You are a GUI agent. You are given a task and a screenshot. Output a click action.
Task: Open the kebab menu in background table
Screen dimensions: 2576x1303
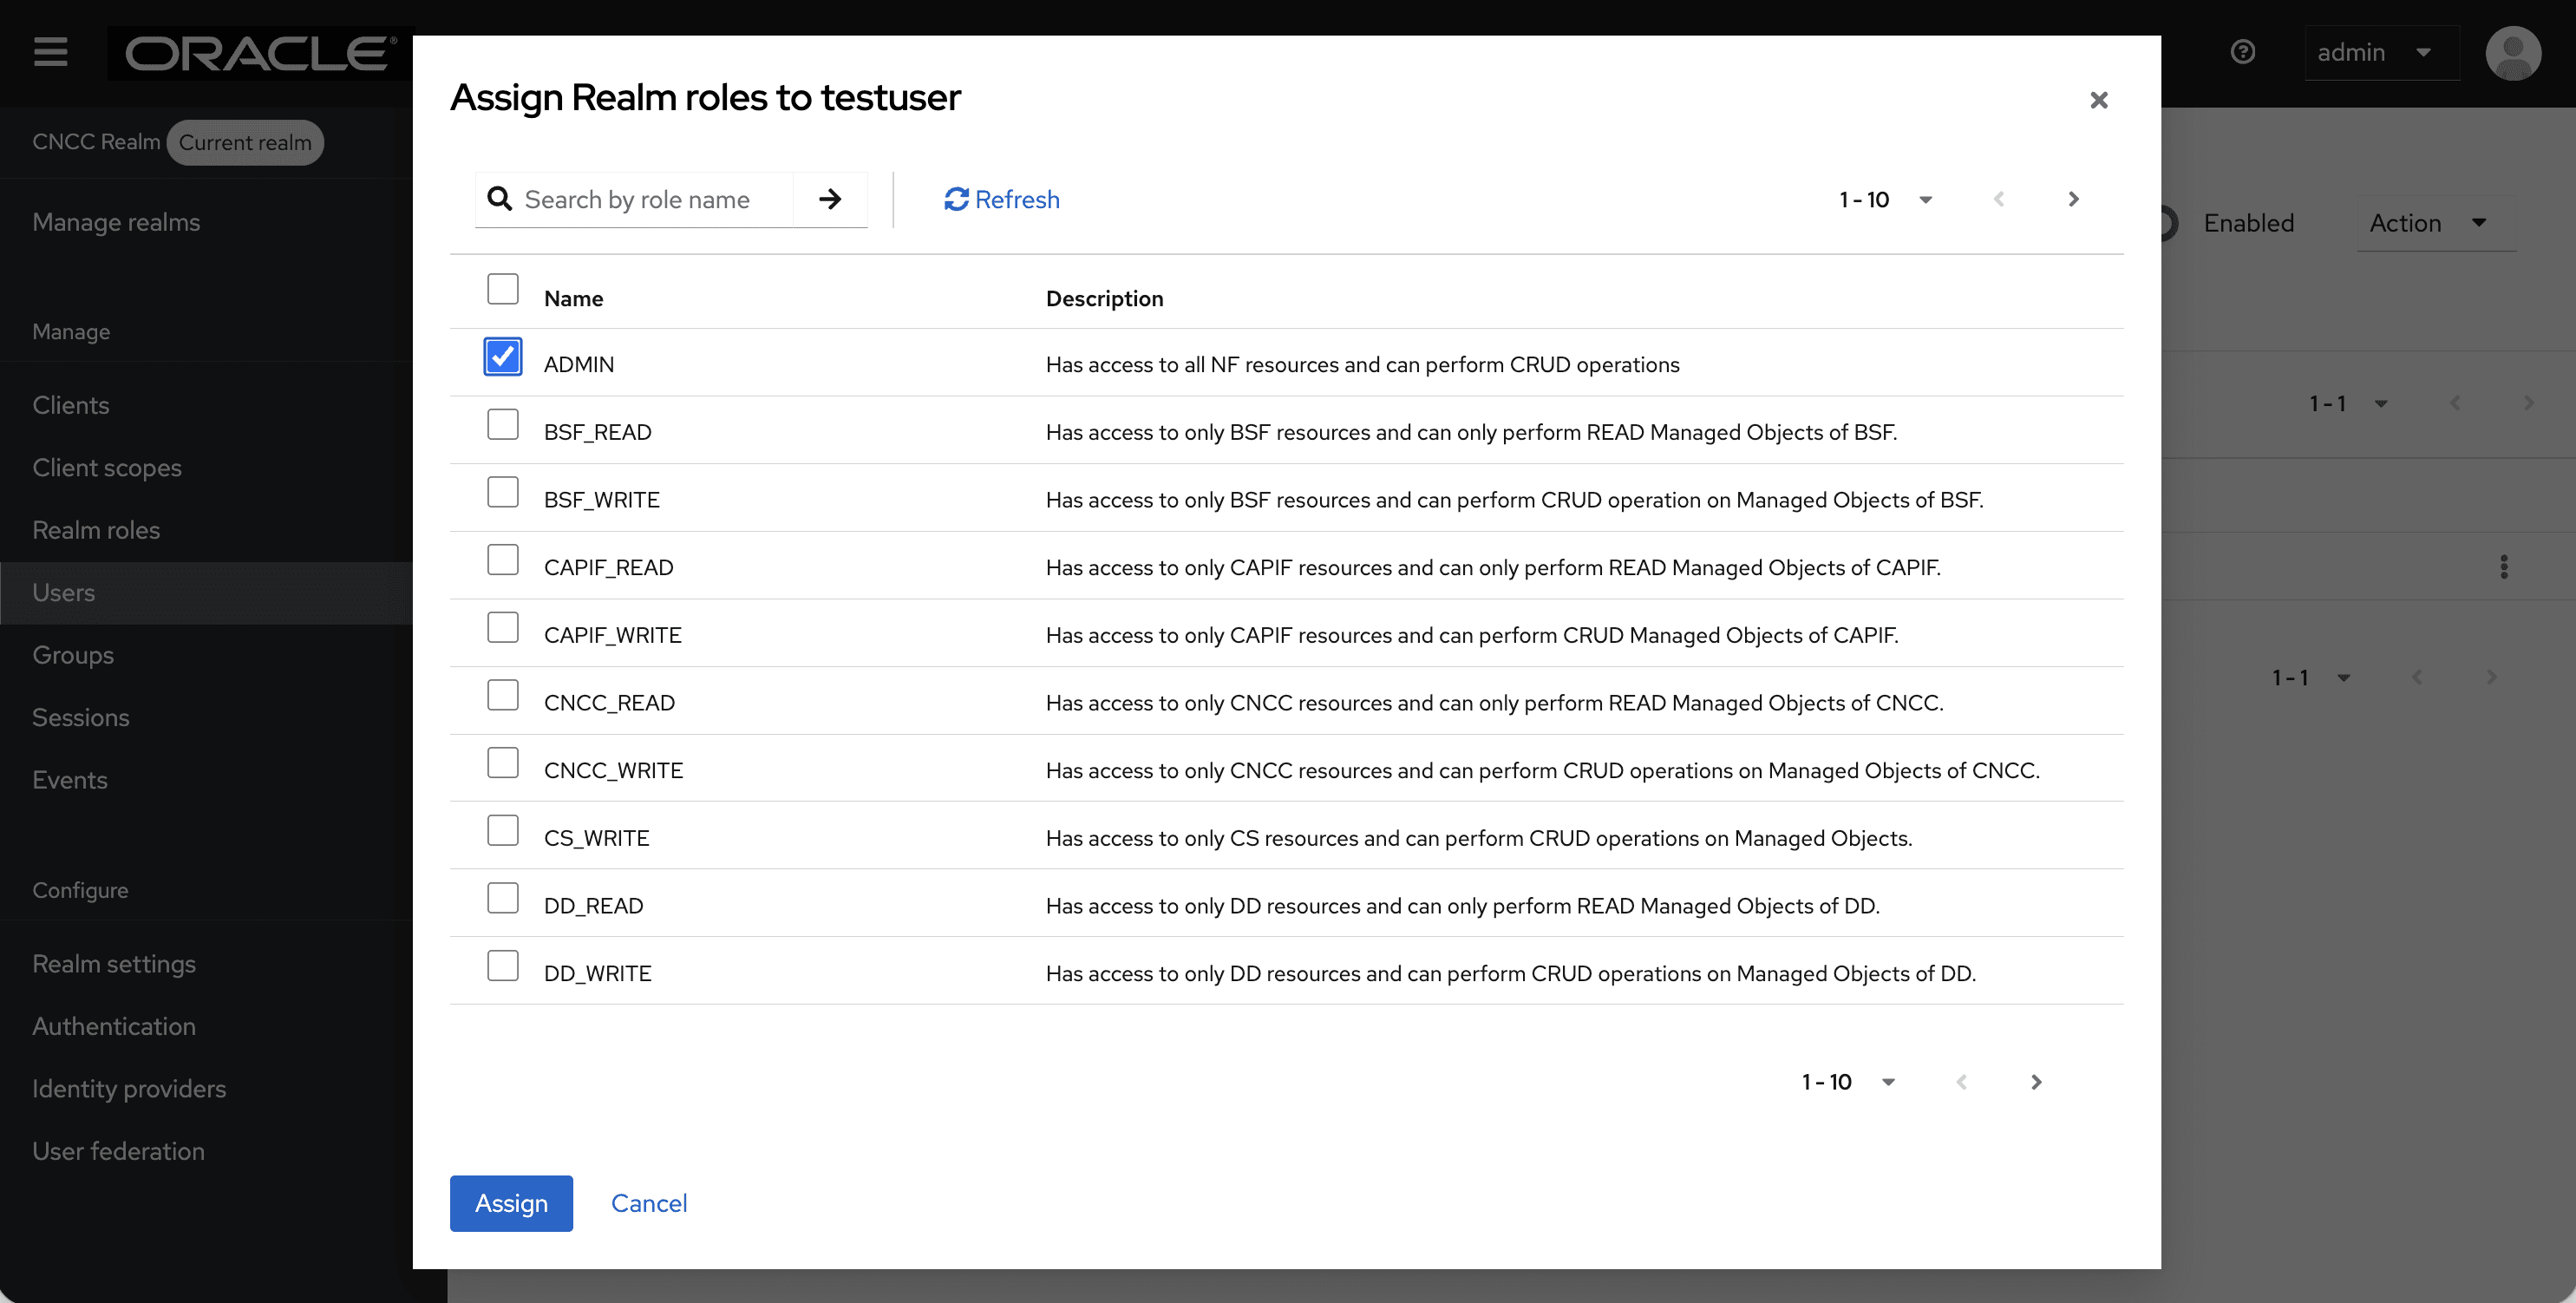click(2503, 567)
